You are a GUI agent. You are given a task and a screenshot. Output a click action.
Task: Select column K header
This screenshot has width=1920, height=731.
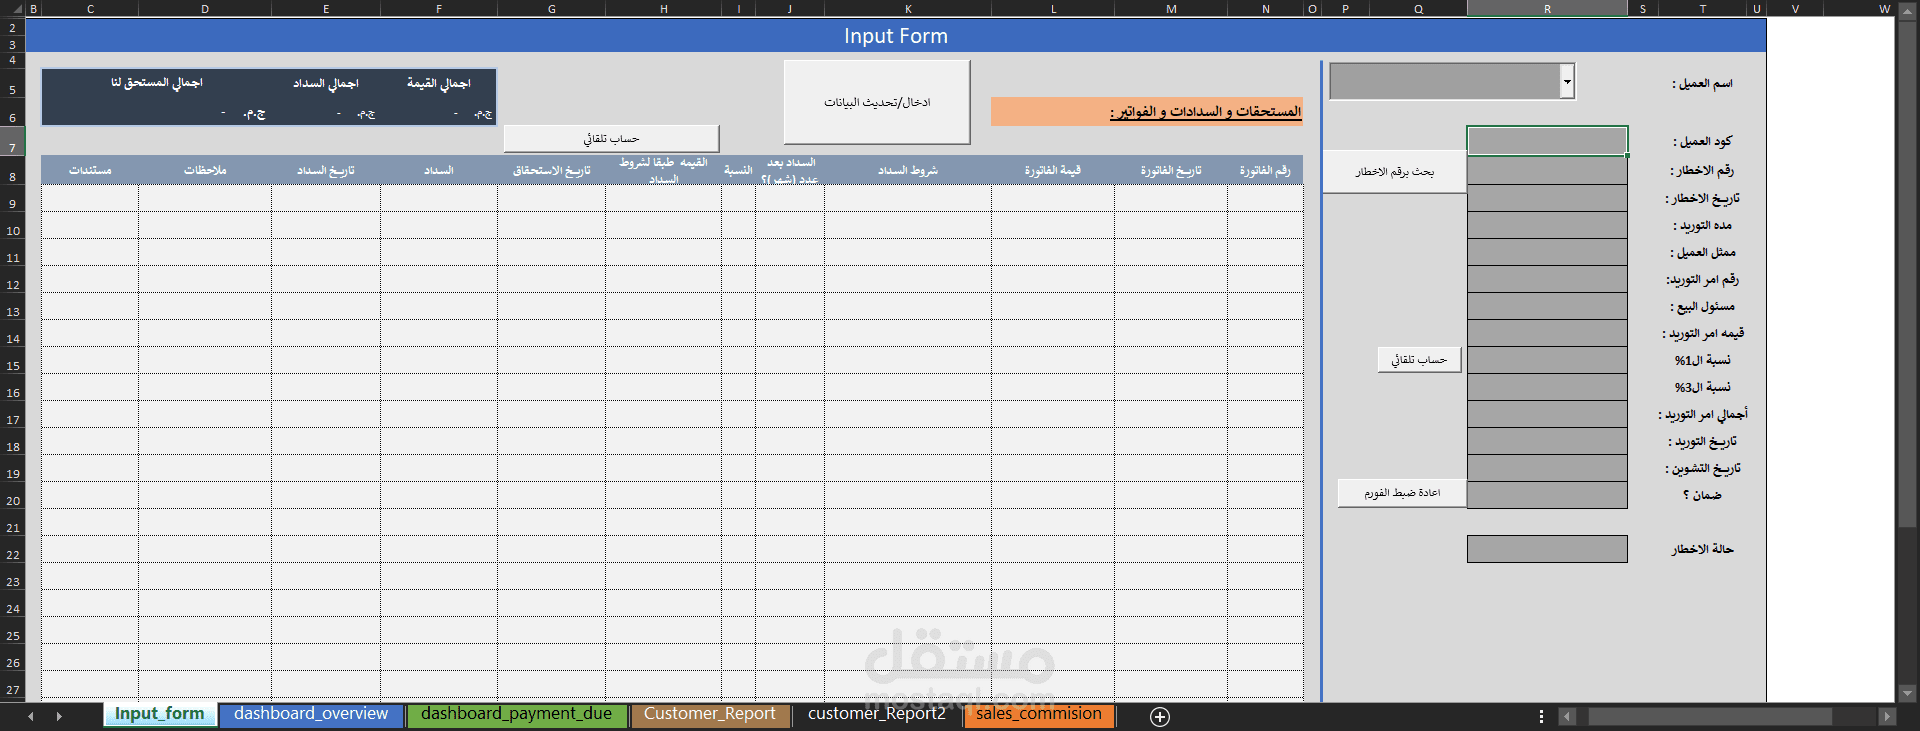(908, 9)
